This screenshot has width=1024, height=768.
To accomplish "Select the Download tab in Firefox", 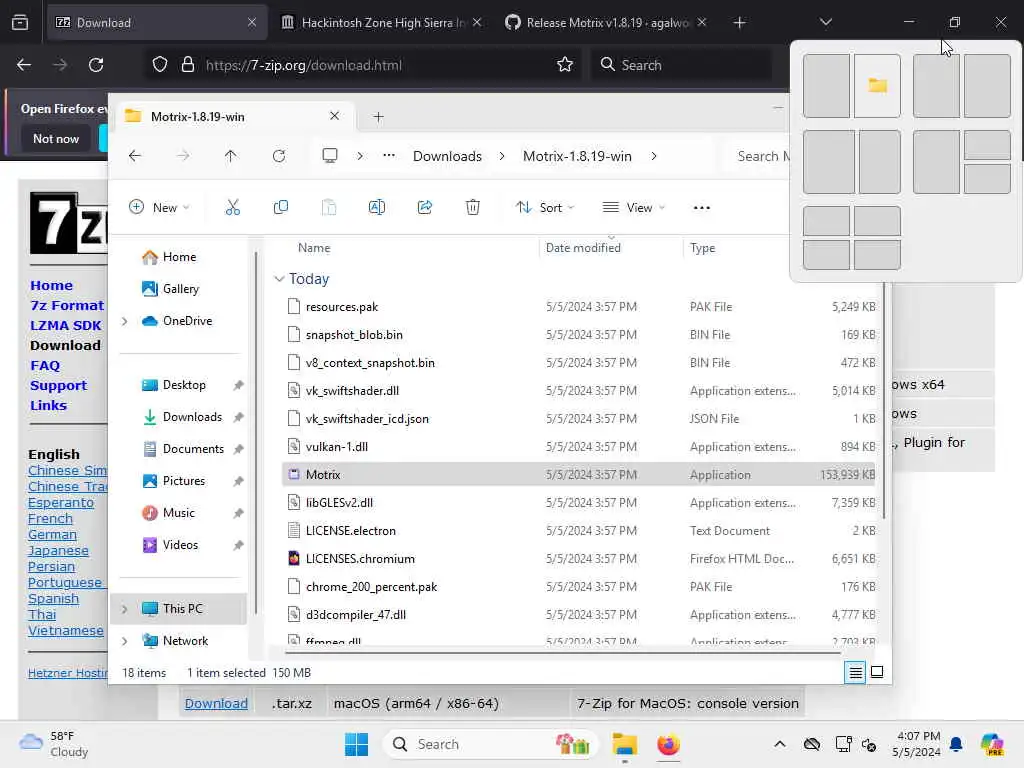I will tap(157, 23).
